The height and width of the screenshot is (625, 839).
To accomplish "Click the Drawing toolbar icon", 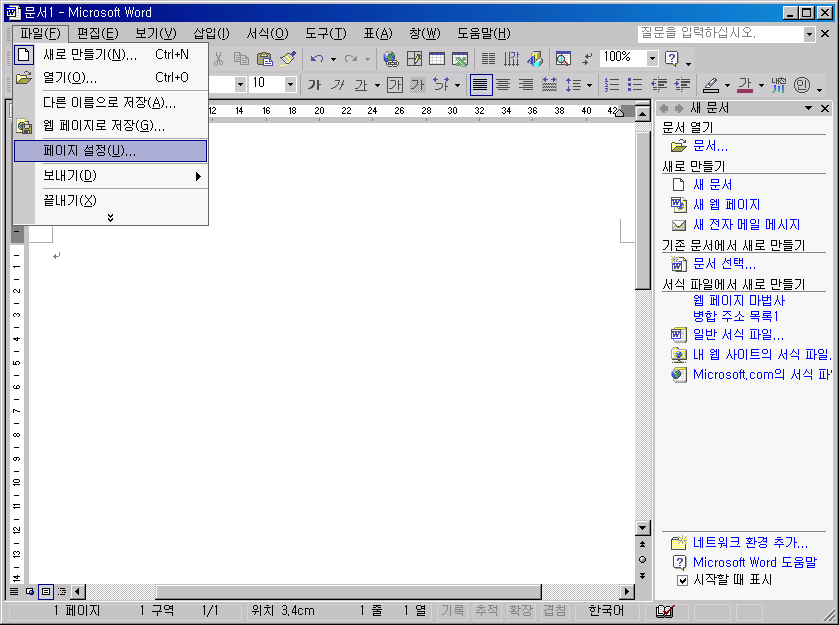I will coord(535,58).
